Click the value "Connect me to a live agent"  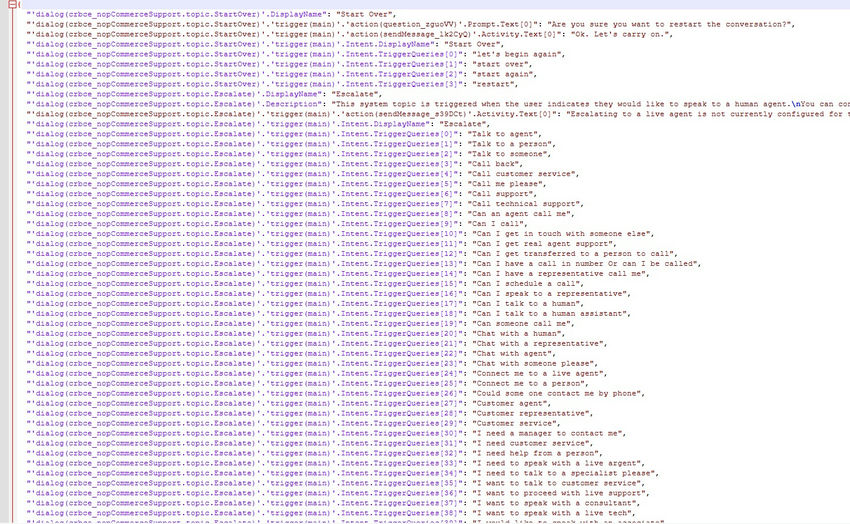coord(539,373)
